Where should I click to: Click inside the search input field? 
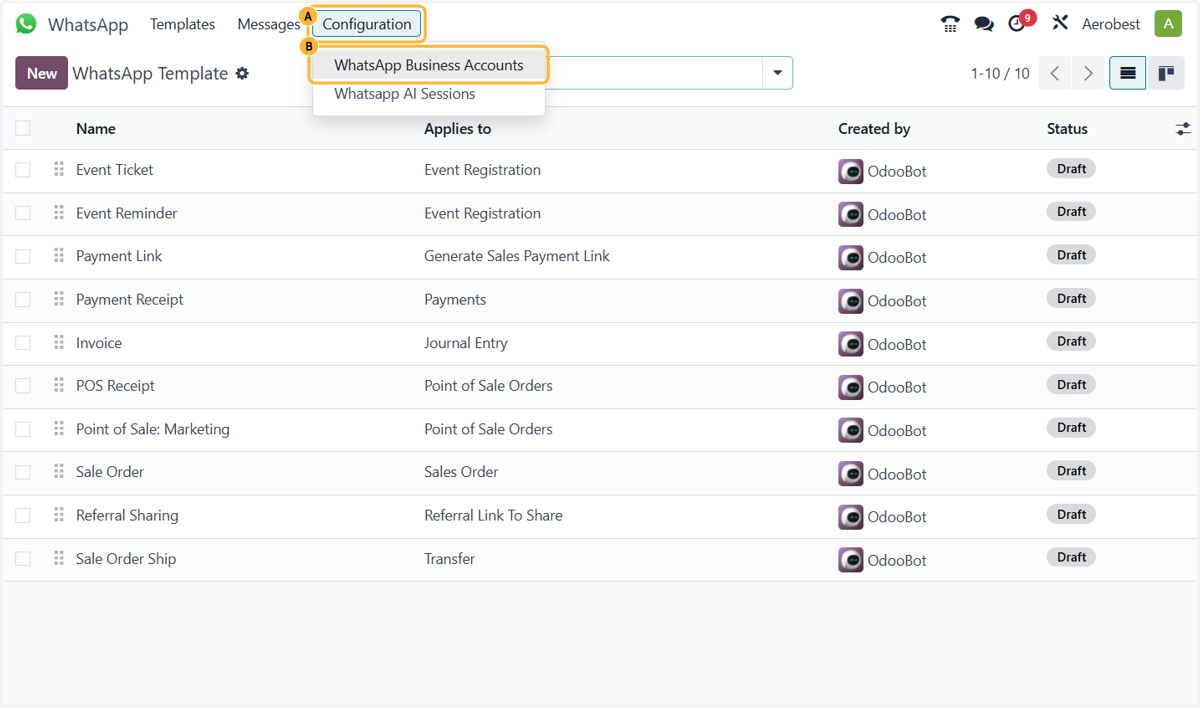[654, 73]
